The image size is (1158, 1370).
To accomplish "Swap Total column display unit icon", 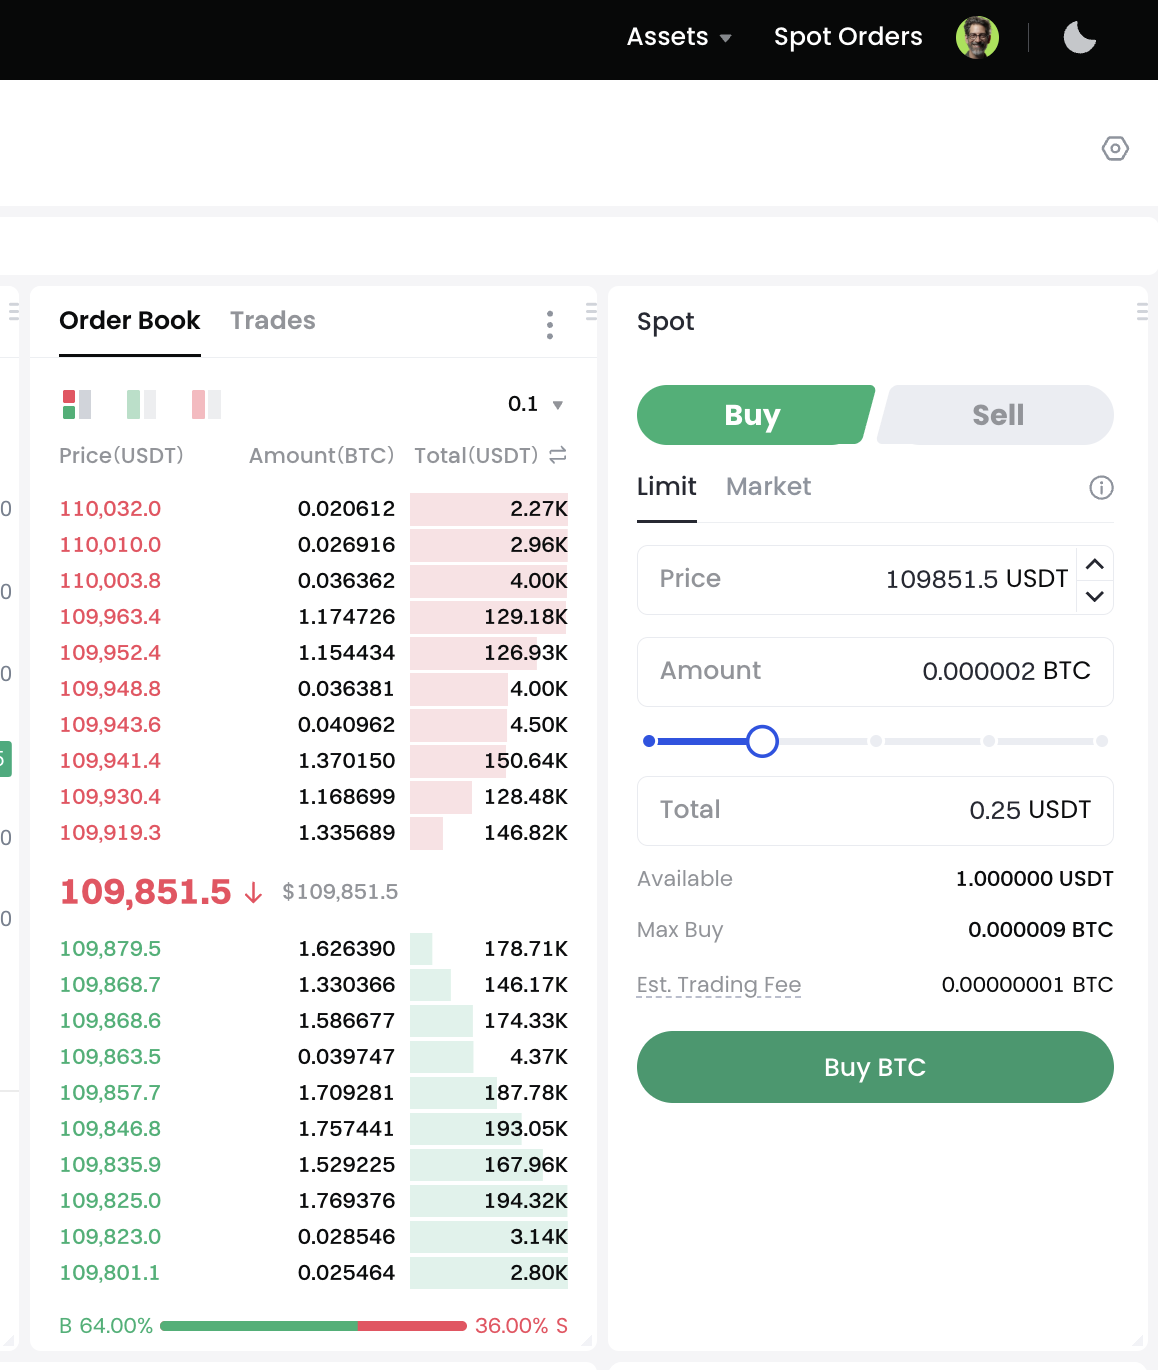I will coord(558,455).
